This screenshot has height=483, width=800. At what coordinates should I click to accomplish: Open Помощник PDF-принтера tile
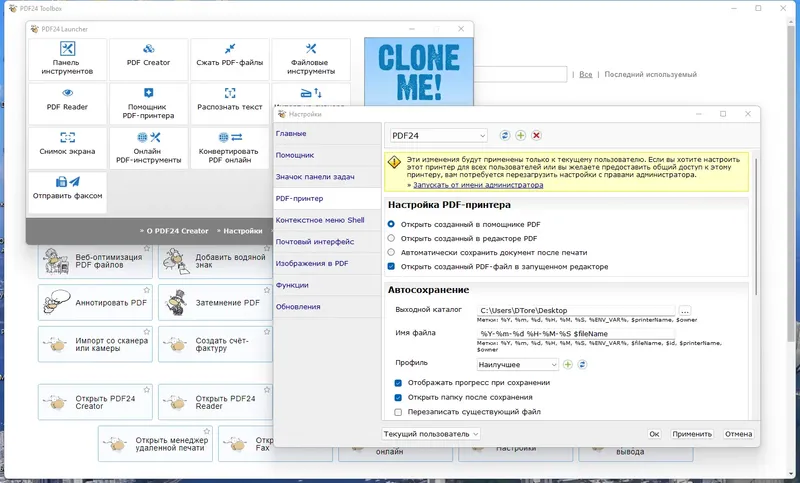[148, 104]
